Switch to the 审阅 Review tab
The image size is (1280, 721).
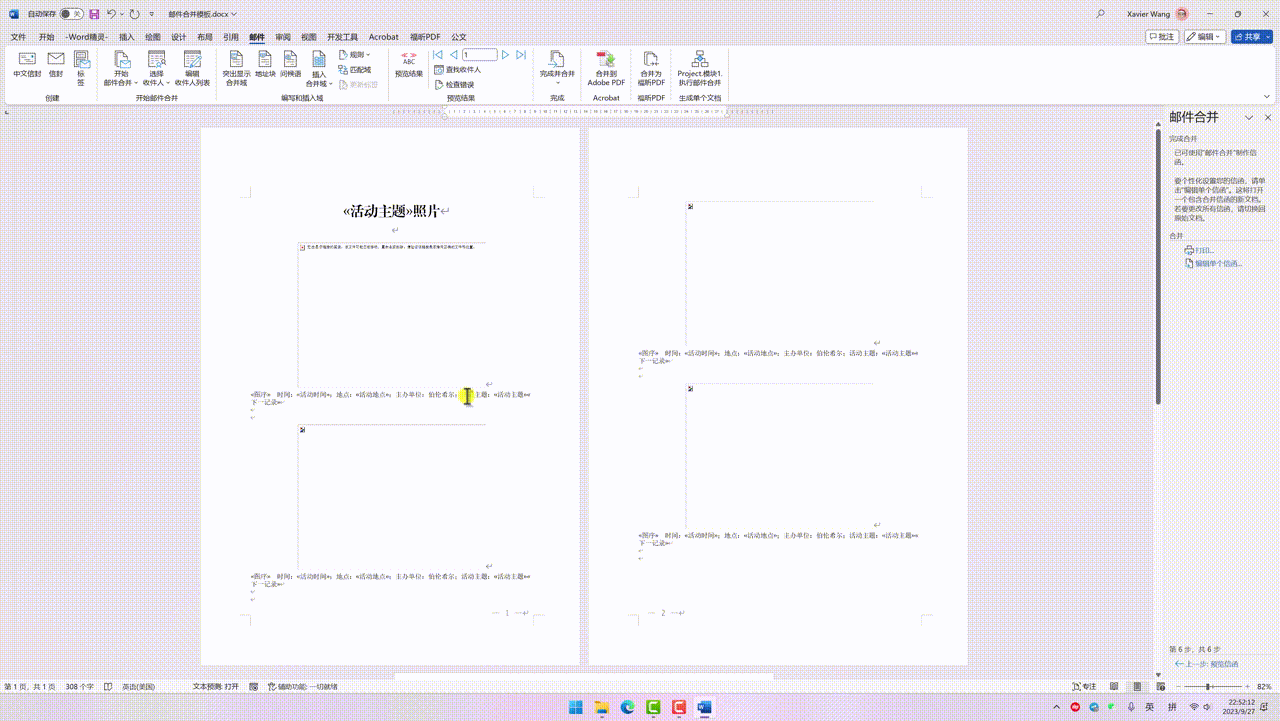coord(283,37)
